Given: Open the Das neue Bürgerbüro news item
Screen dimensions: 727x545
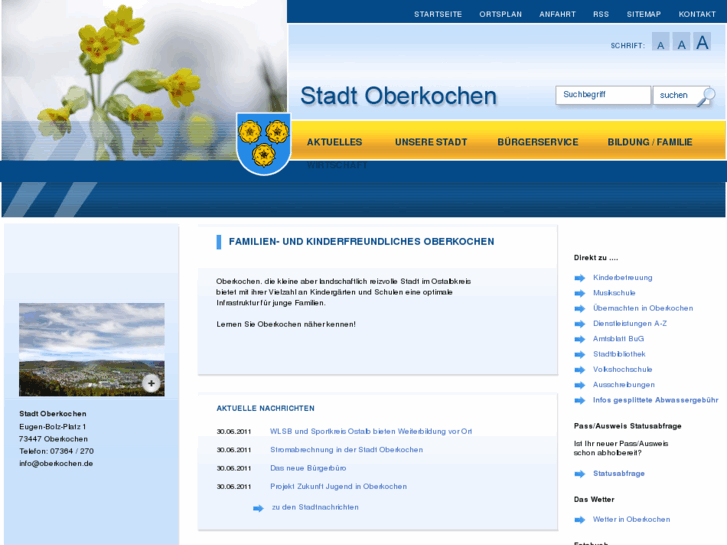Looking at the screenshot, I should point(308,468).
